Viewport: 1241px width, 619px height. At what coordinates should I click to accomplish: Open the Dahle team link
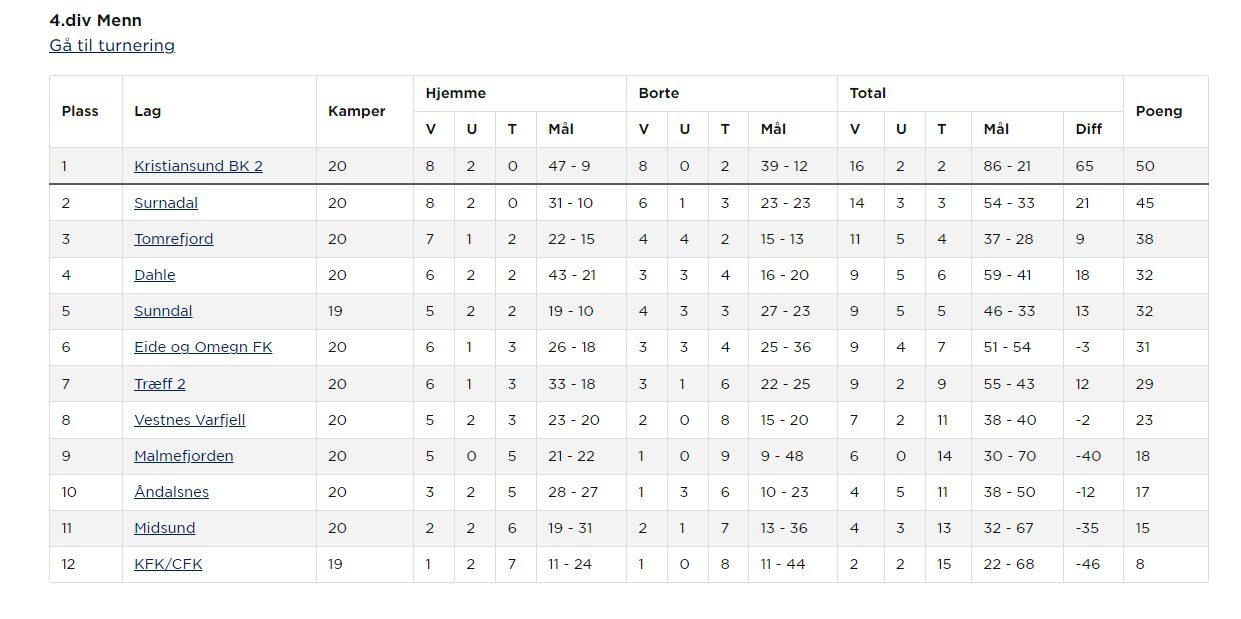pyautogui.click(x=154, y=275)
